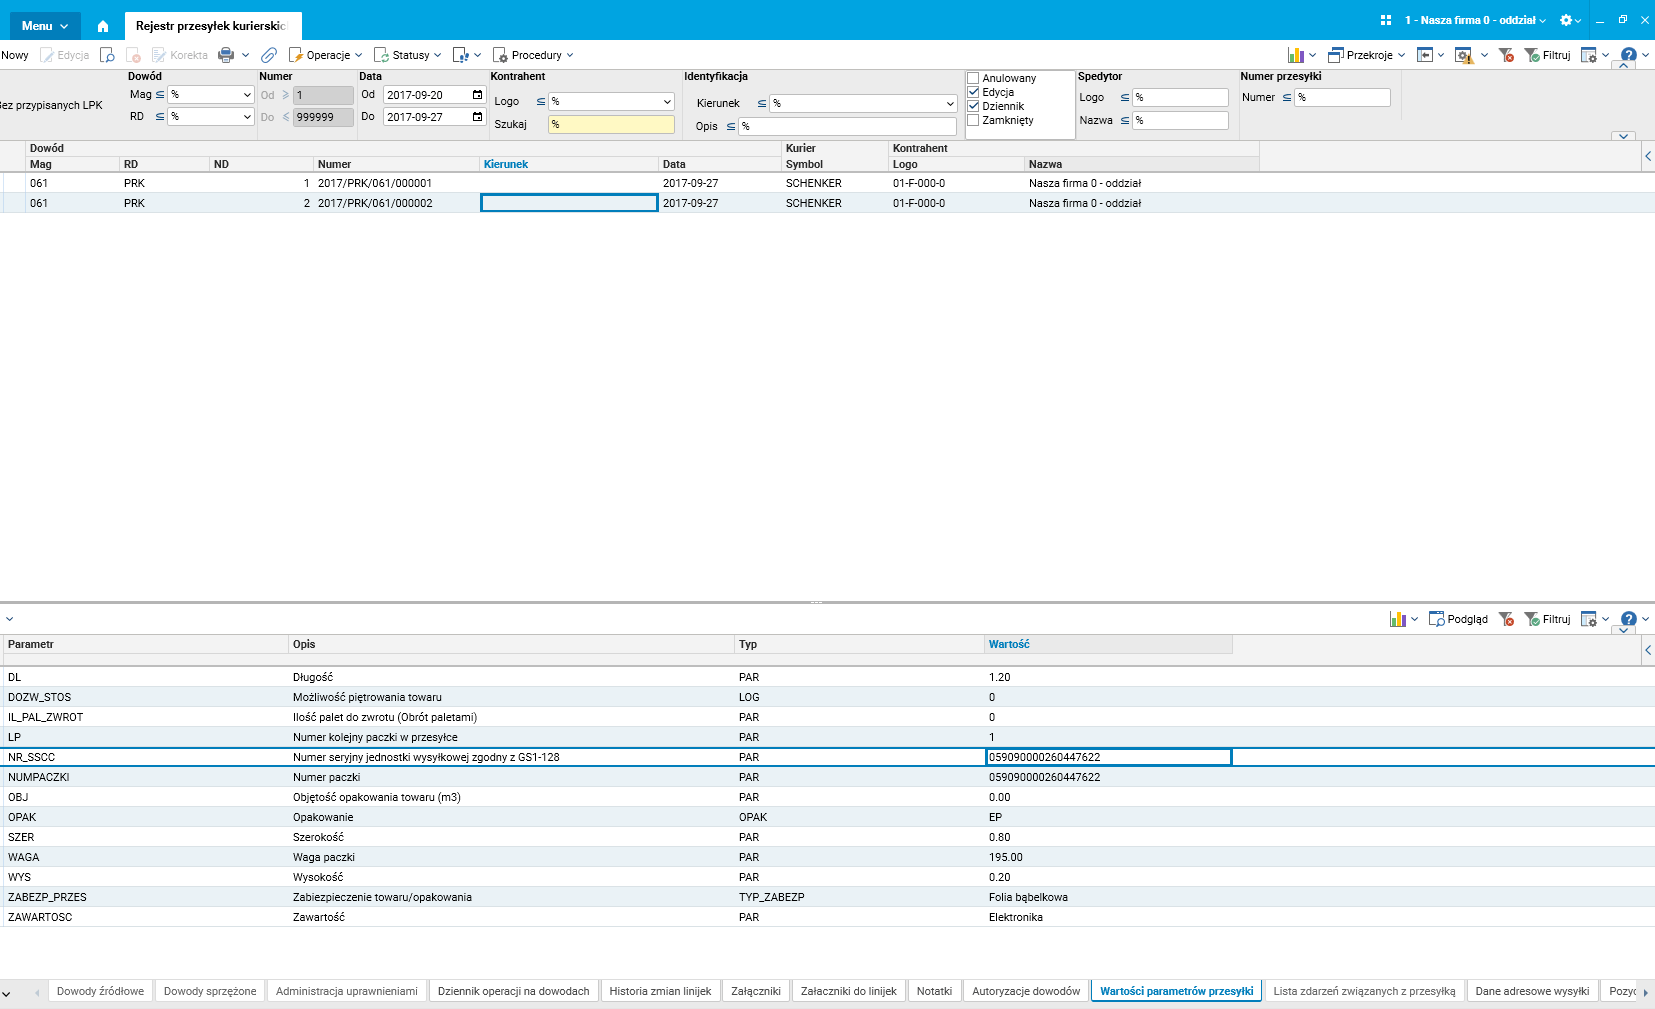Click the Home icon in title bar
1655x1009 pixels.
pyautogui.click(x=102, y=26)
